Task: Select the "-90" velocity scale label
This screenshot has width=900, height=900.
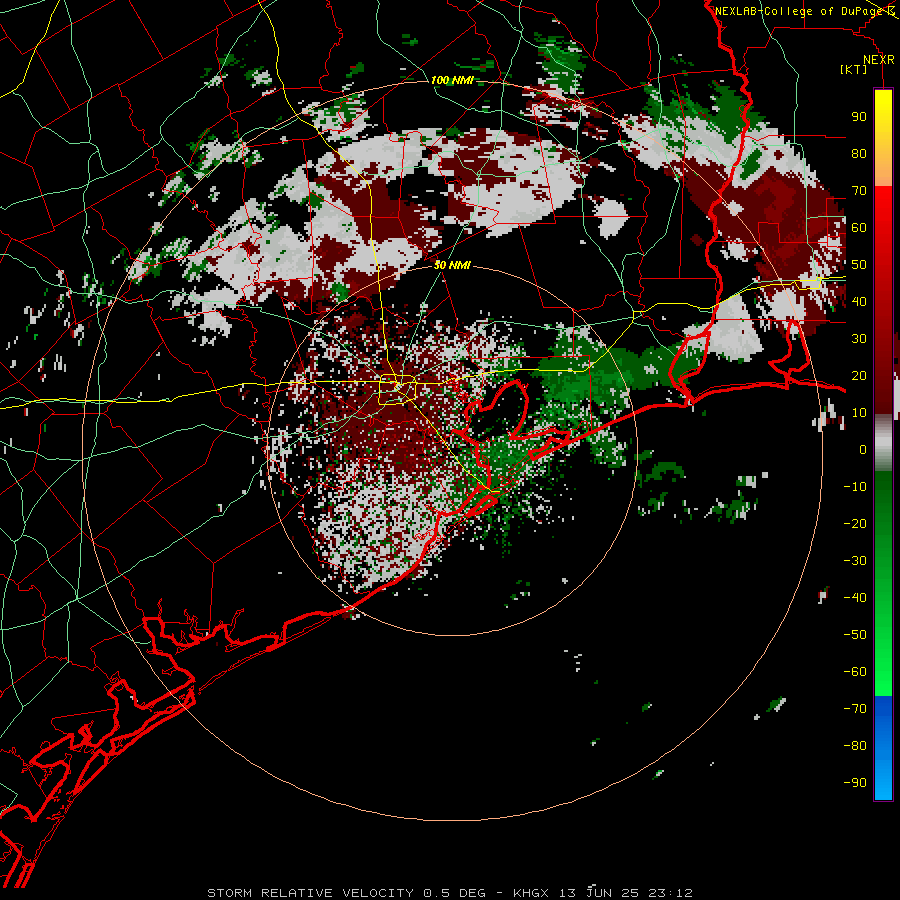Action: click(855, 783)
